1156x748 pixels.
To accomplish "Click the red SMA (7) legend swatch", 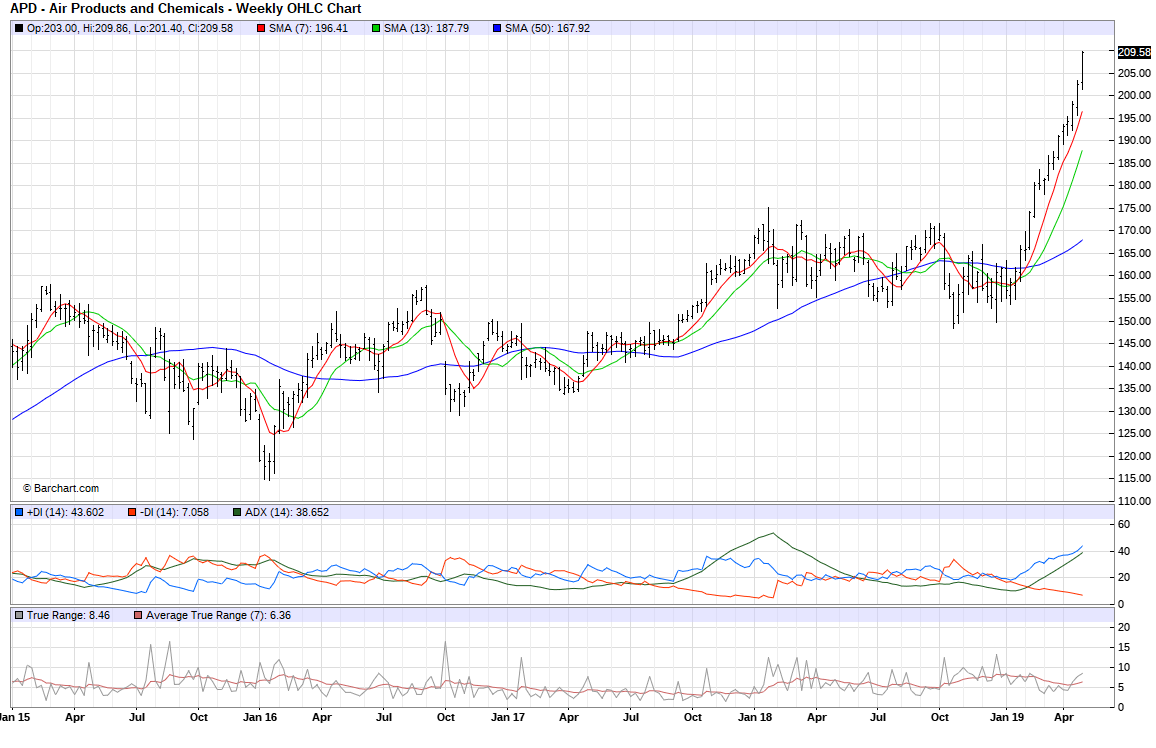I will (x=261, y=29).
